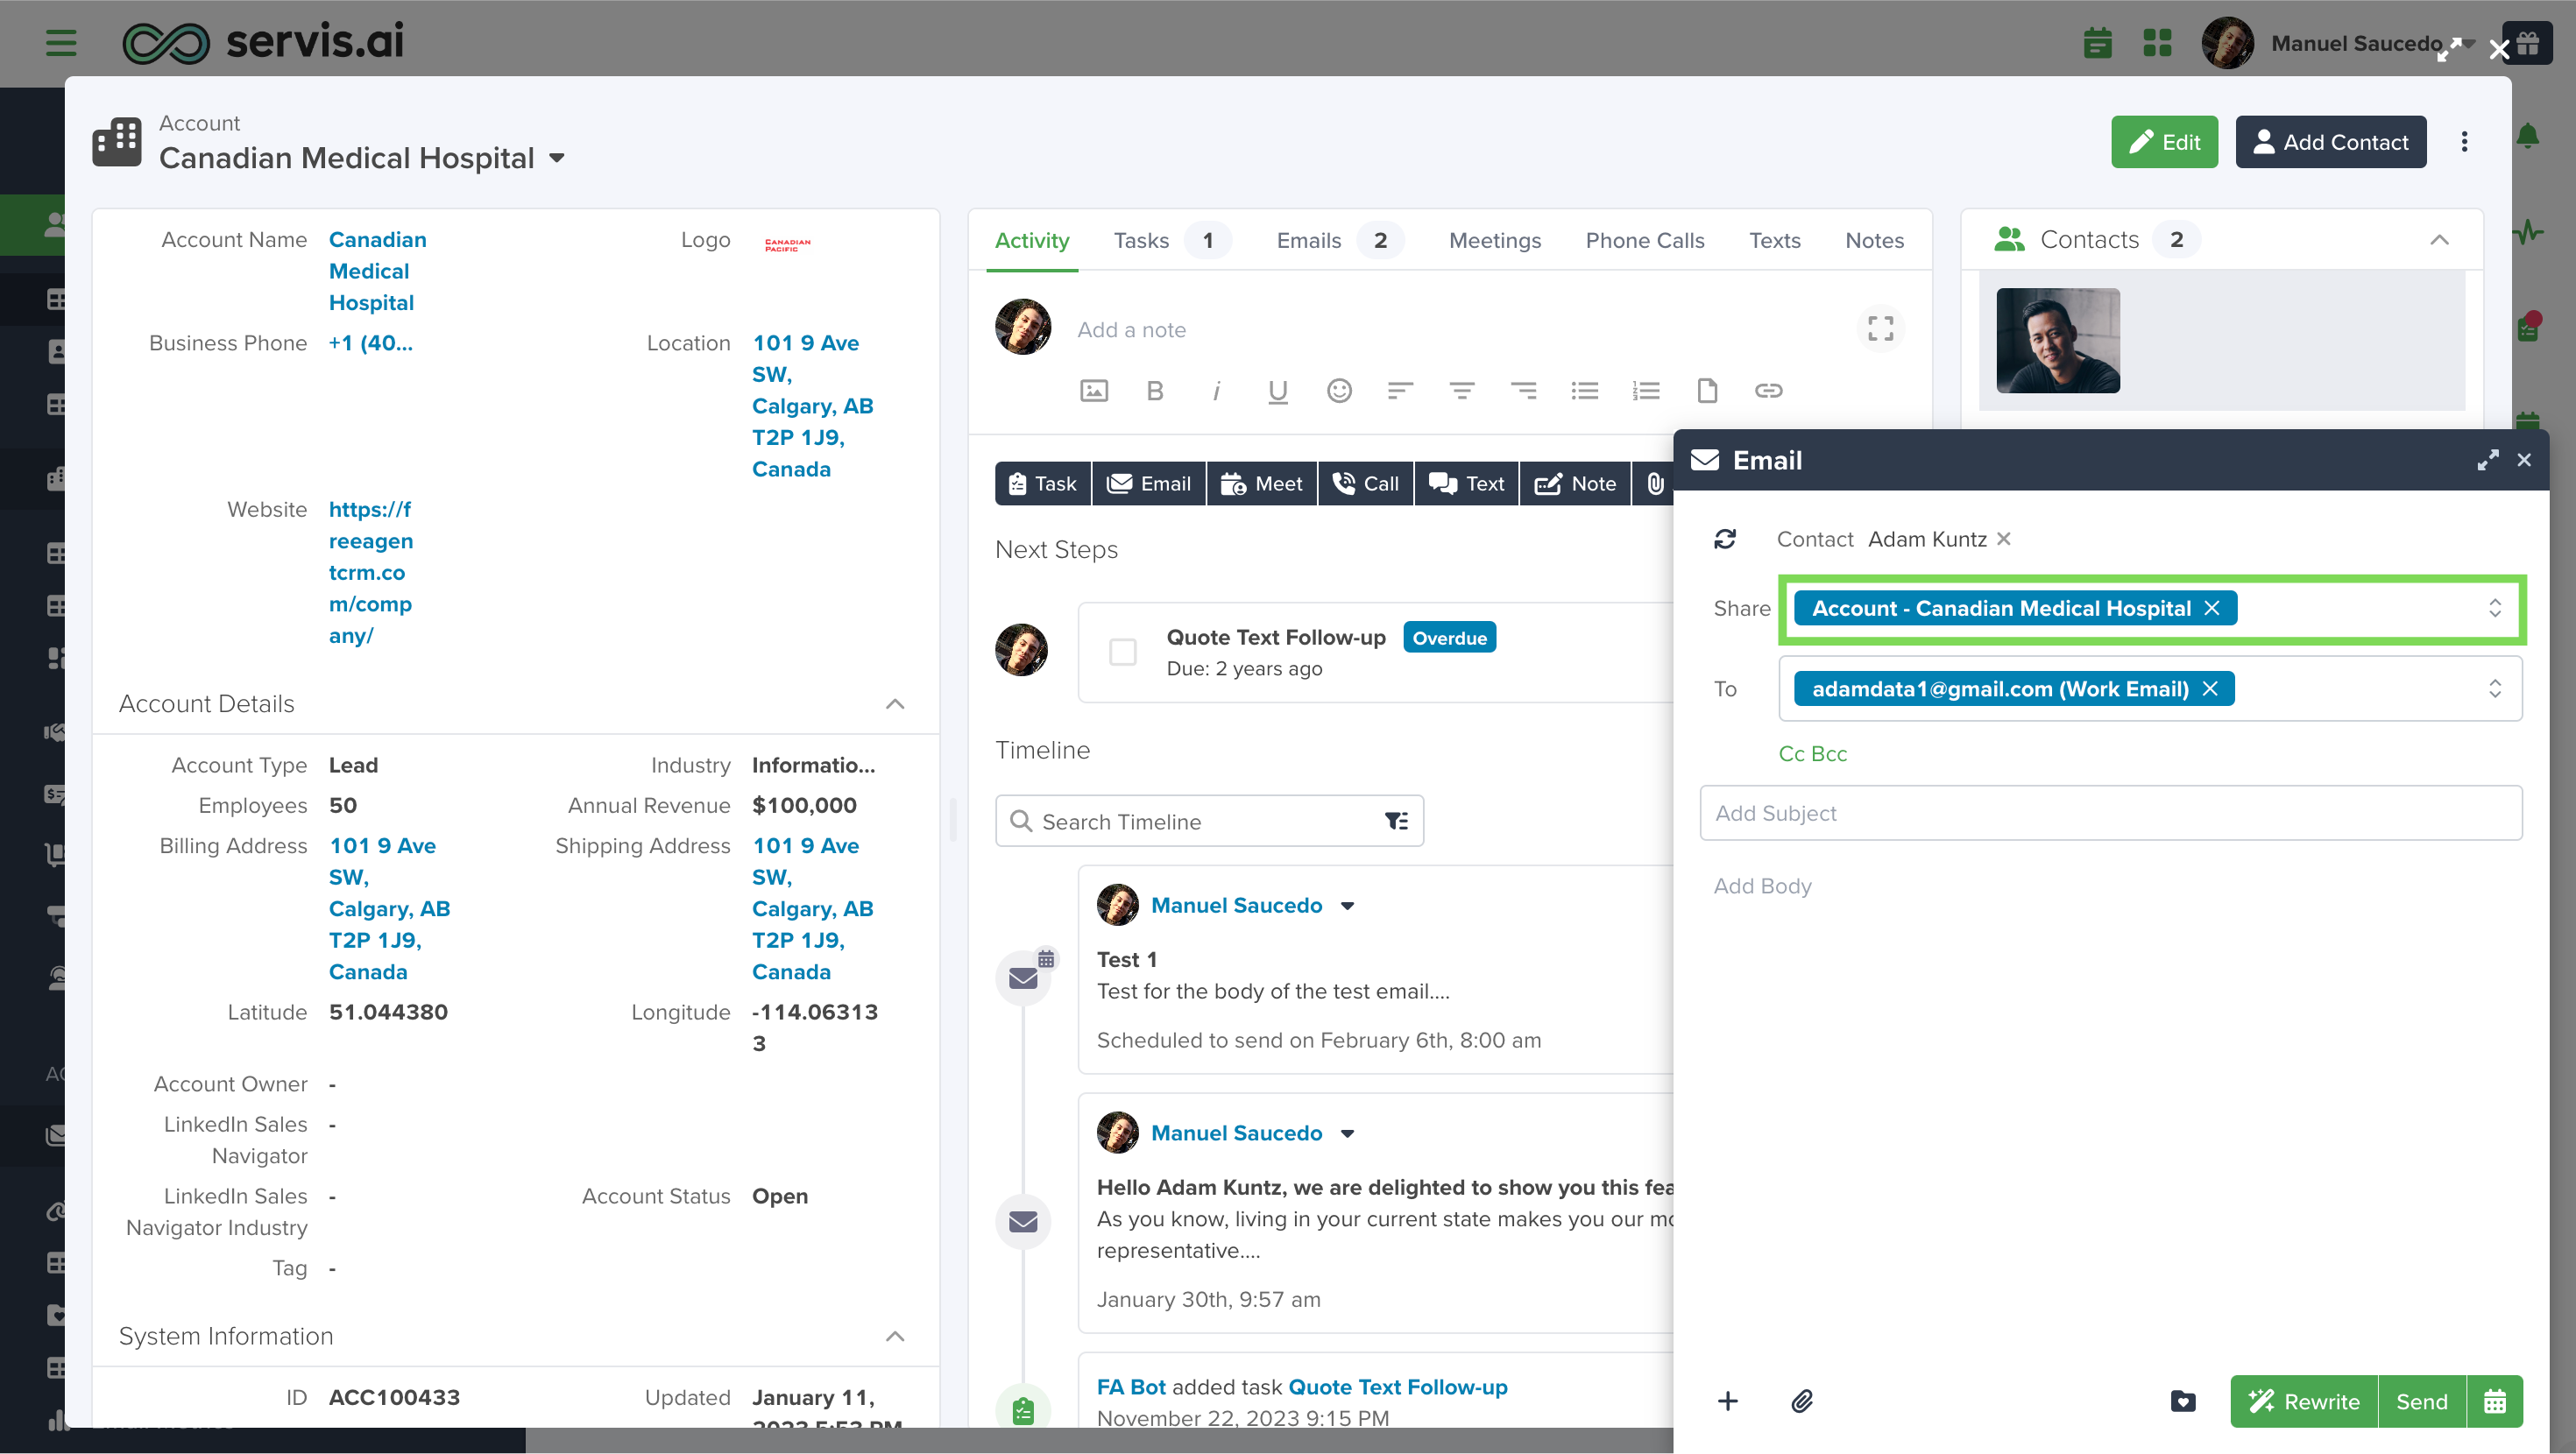Remove Adam Kuntz from Contact field
The image size is (2576, 1454).
pyautogui.click(x=2003, y=539)
